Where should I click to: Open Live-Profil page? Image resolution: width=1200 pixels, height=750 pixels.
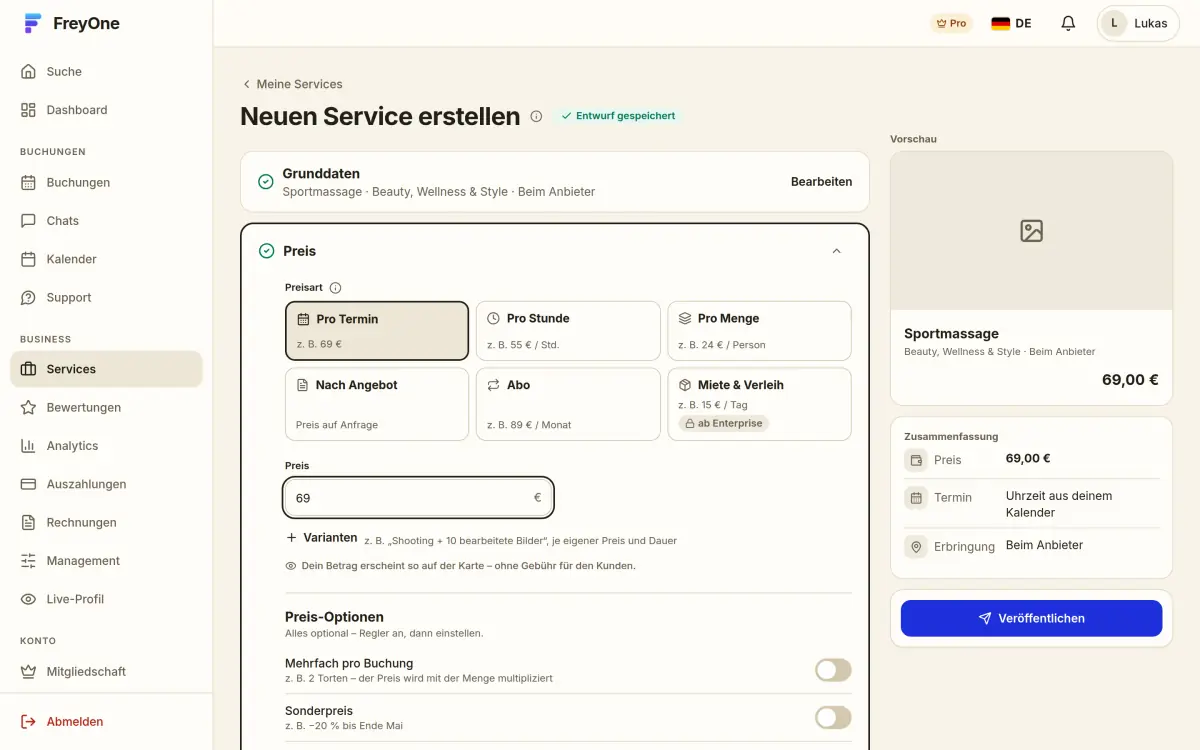click(x=106, y=599)
